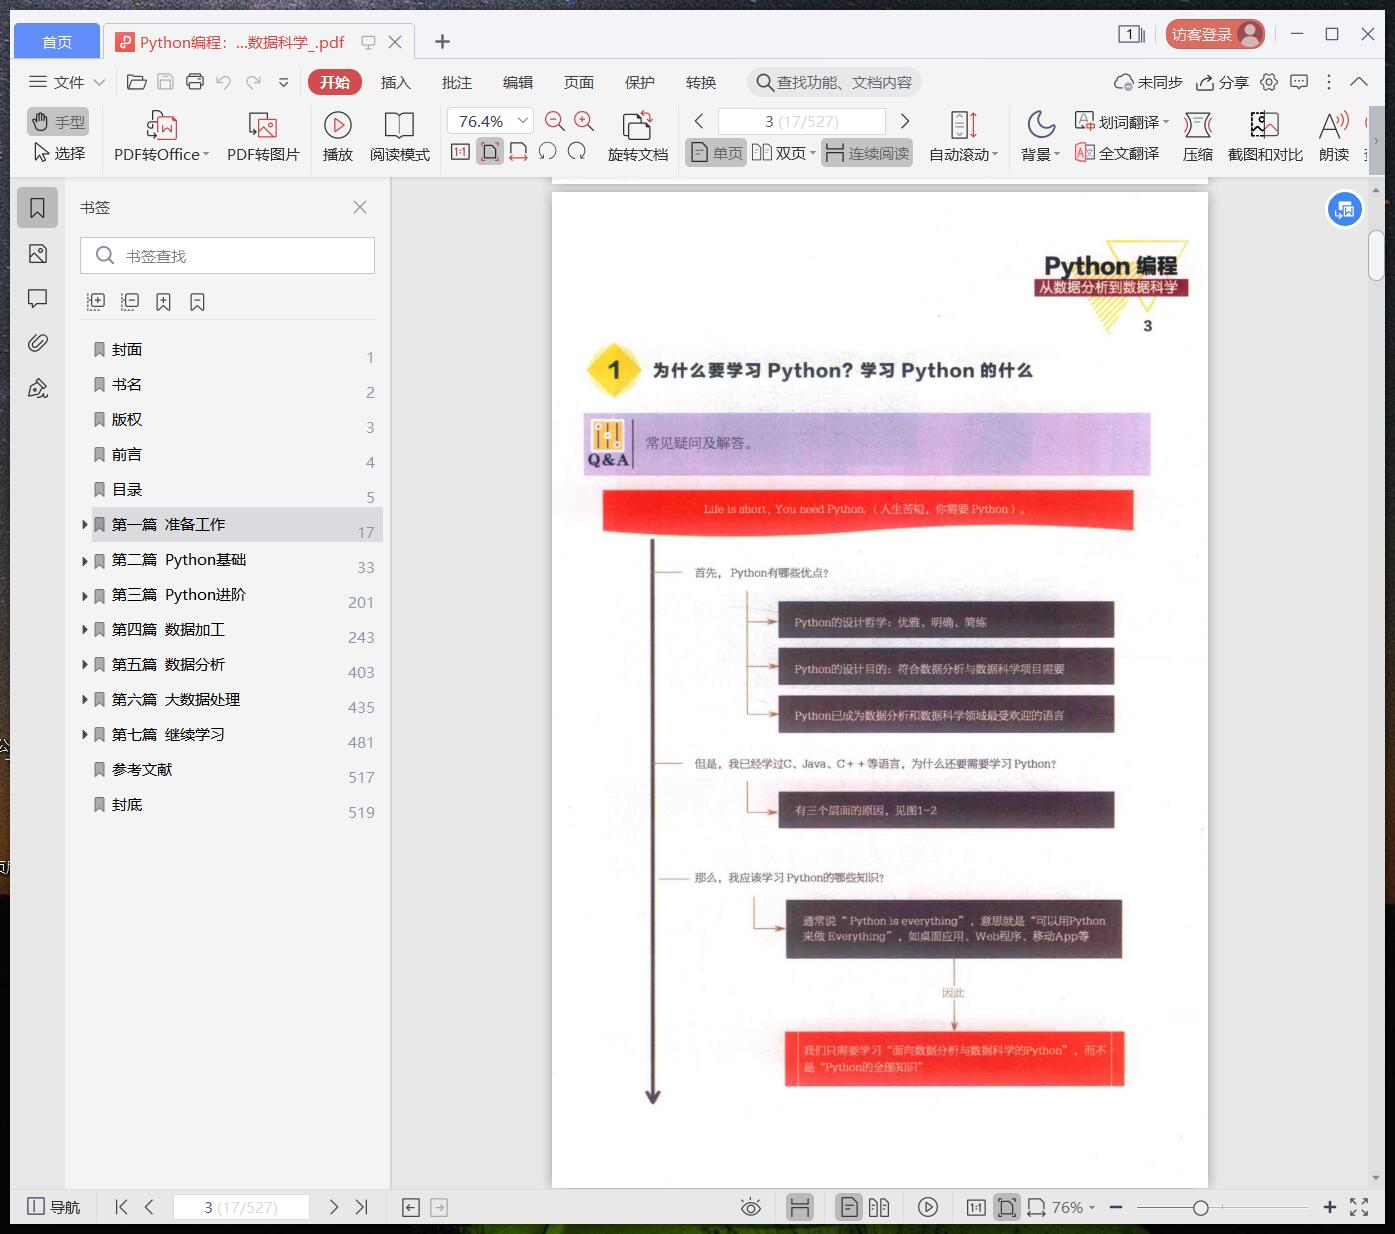Toggle 导航 navigation pane in status bar
The image size is (1395, 1234).
coord(53,1207)
